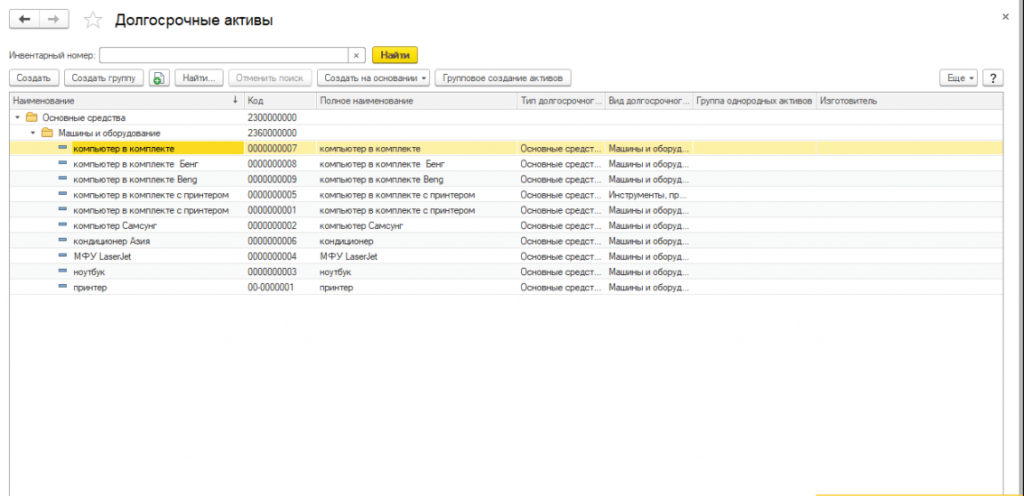Click the Основные средства folder icon

[x=32, y=117]
